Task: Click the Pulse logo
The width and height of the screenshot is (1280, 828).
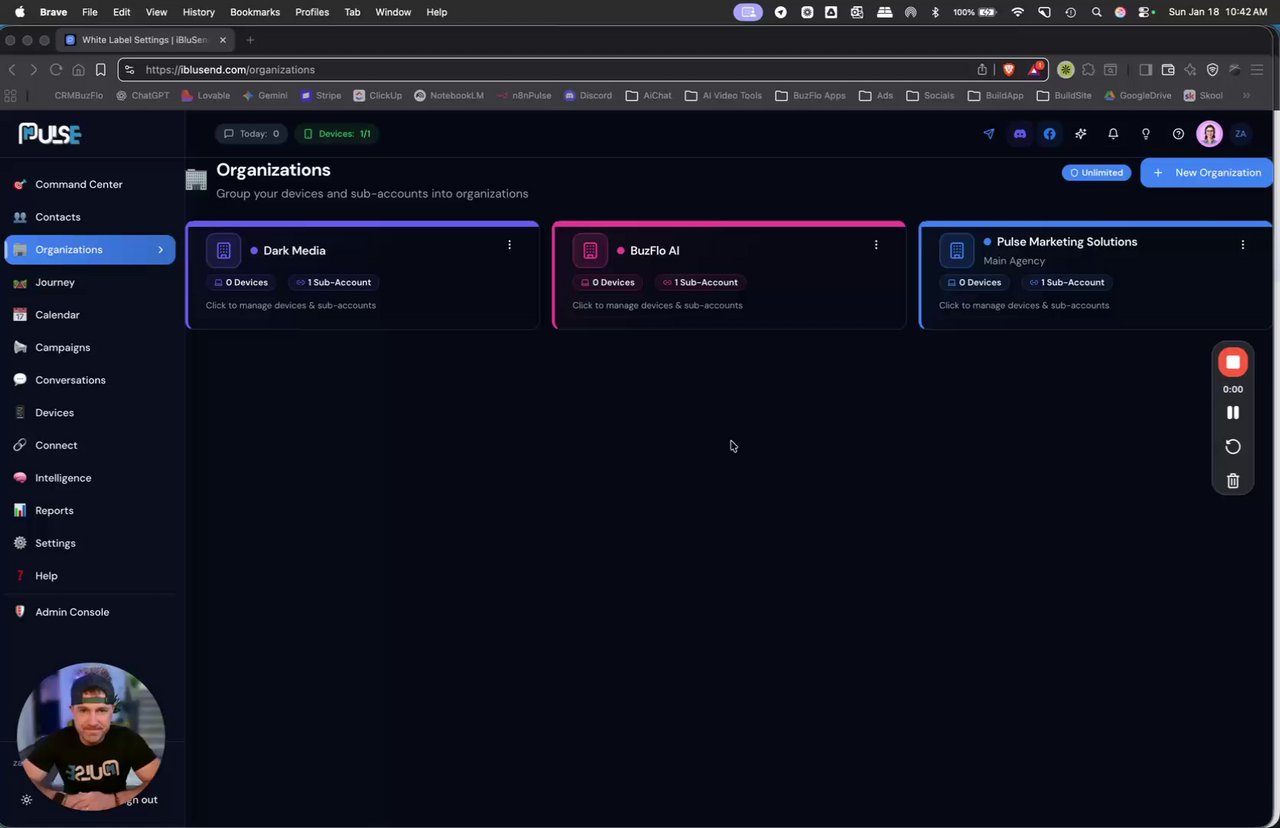Action: [x=49, y=134]
